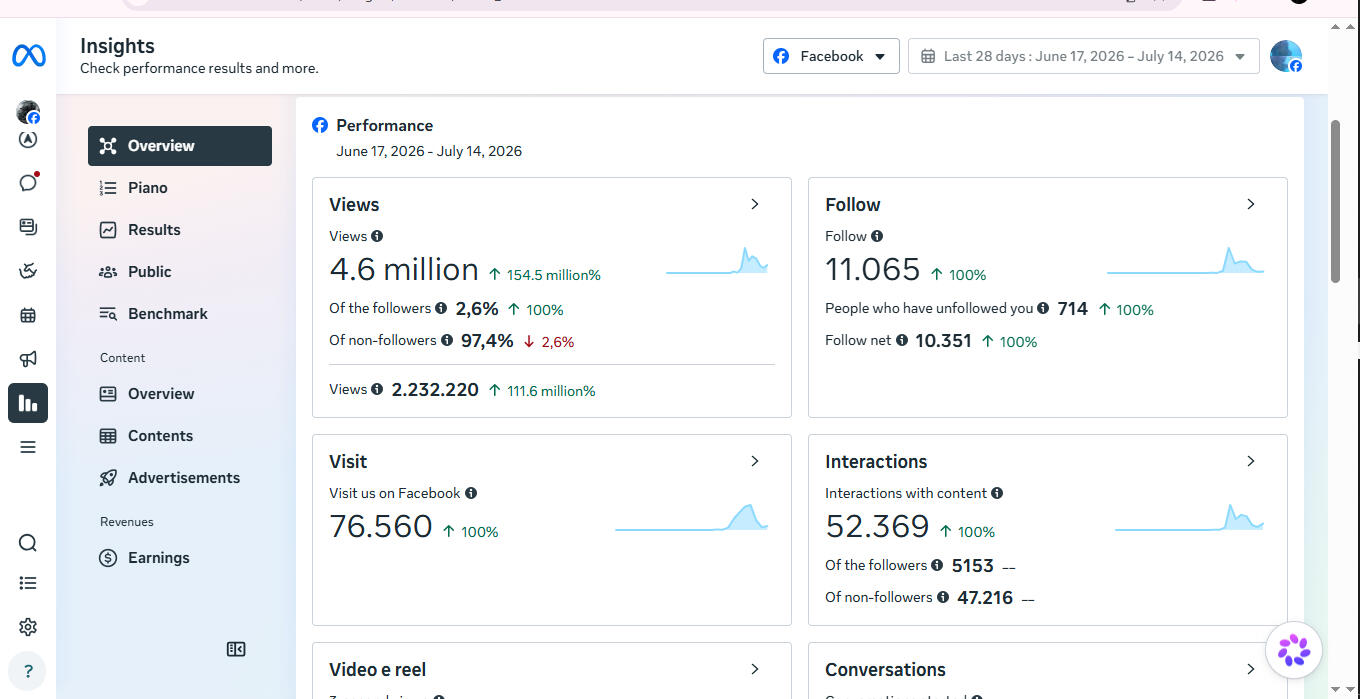The width and height of the screenshot is (1360, 699).
Task: Click the help question mark icon
Action: click(28, 671)
